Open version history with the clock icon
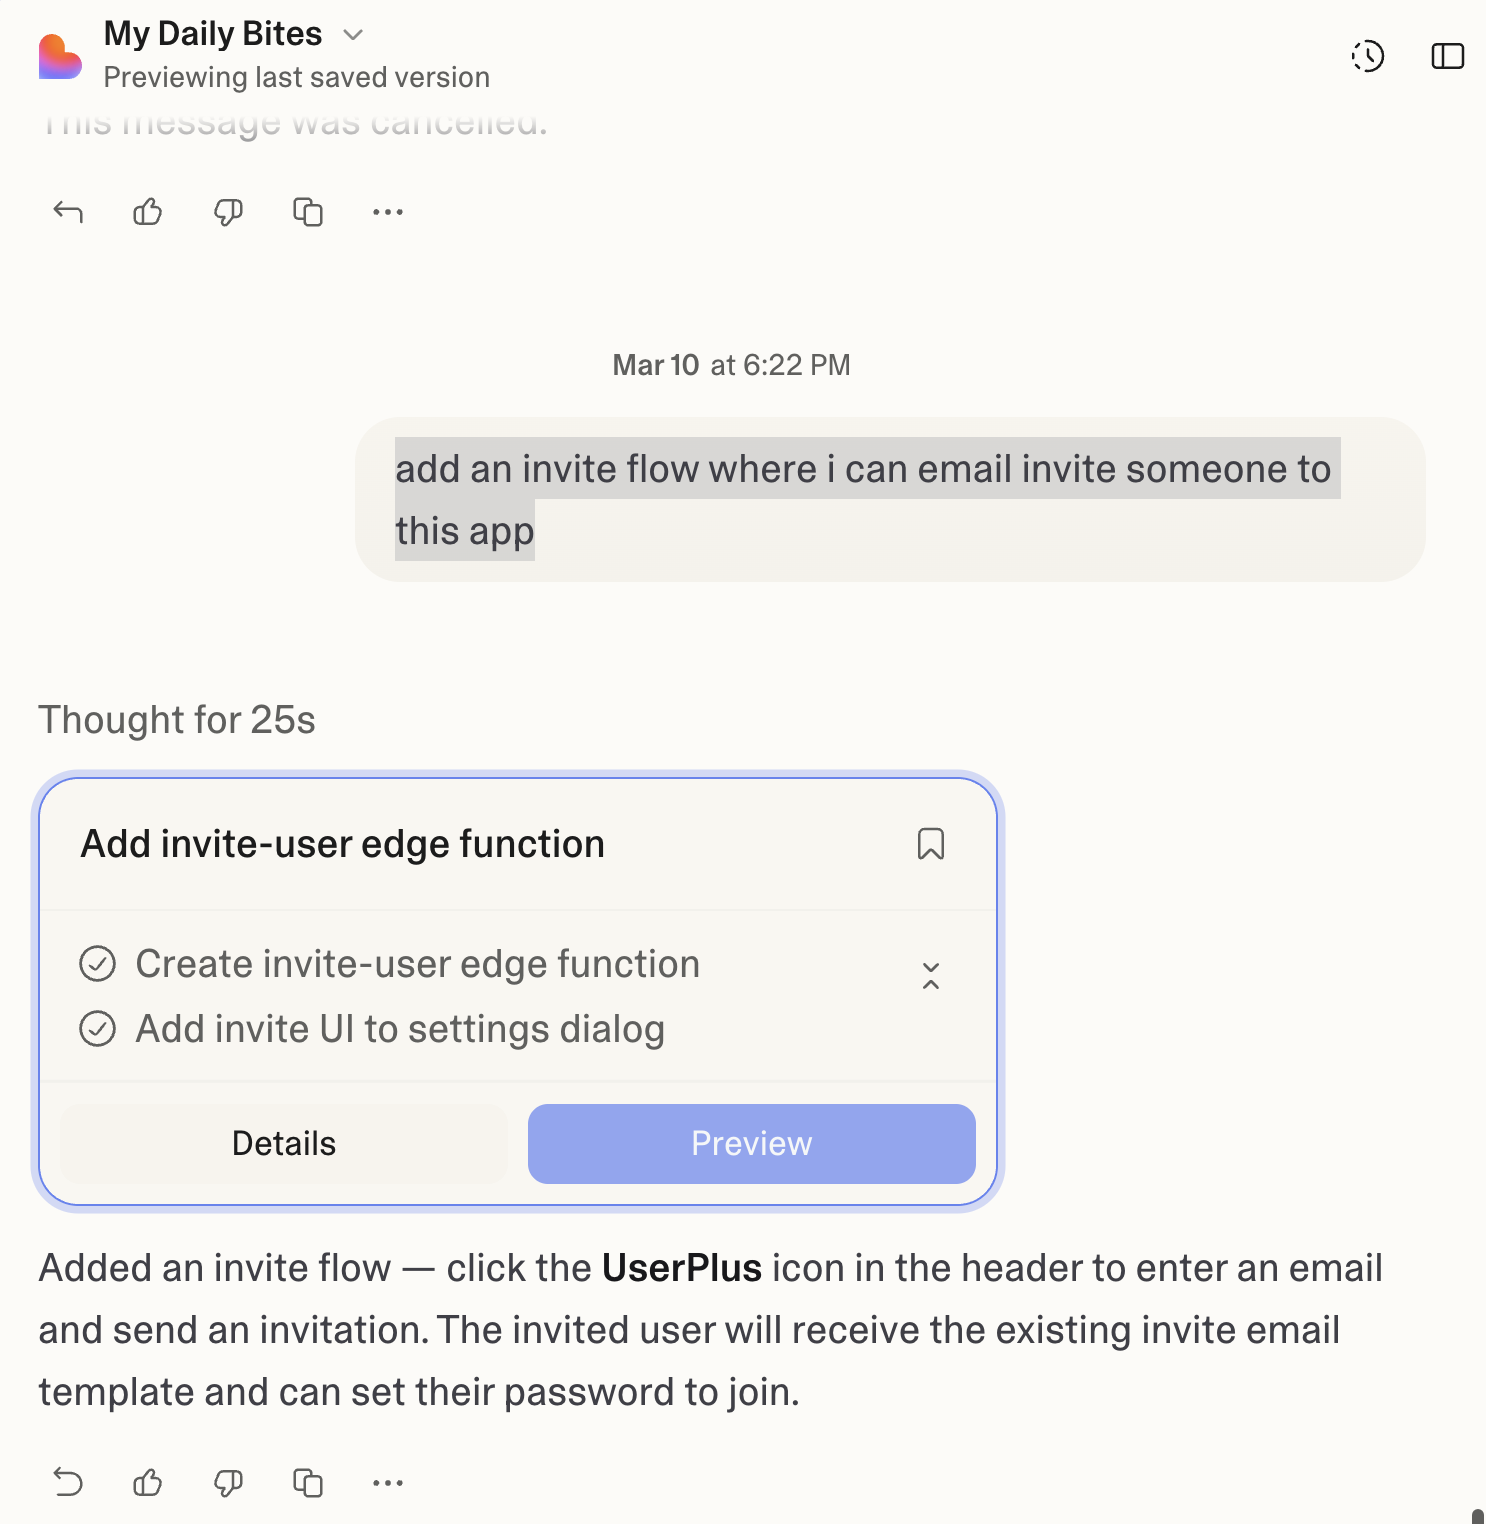The width and height of the screenshot is (1486, 1524). click(x=1367, y=57)
